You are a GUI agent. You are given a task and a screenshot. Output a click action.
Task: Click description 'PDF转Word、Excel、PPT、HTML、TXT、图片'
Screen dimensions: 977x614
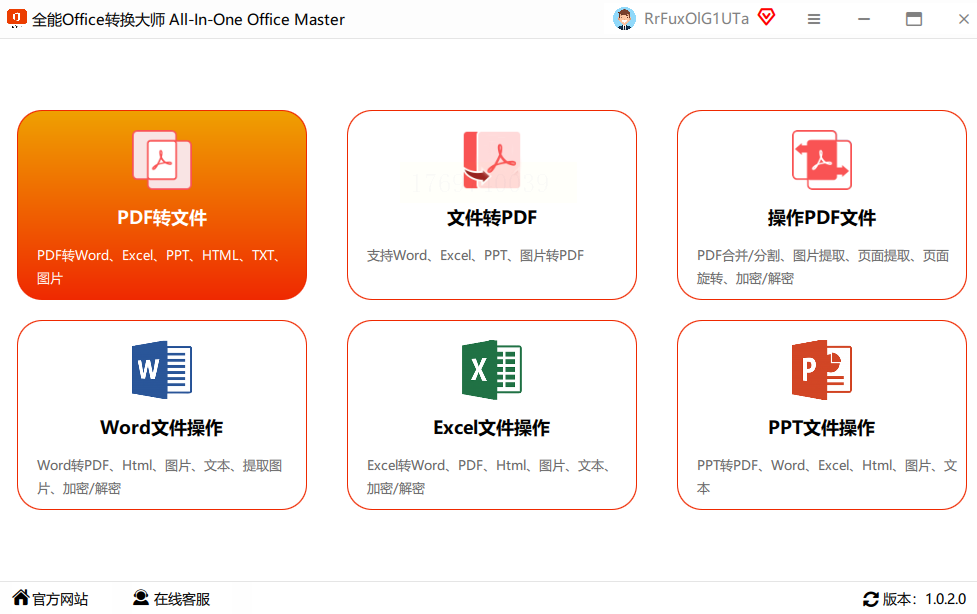click(x=158, y=267)
